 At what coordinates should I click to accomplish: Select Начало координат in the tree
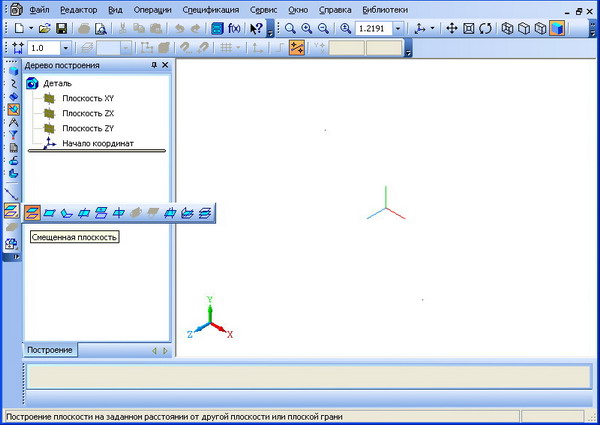coord(97,143)
